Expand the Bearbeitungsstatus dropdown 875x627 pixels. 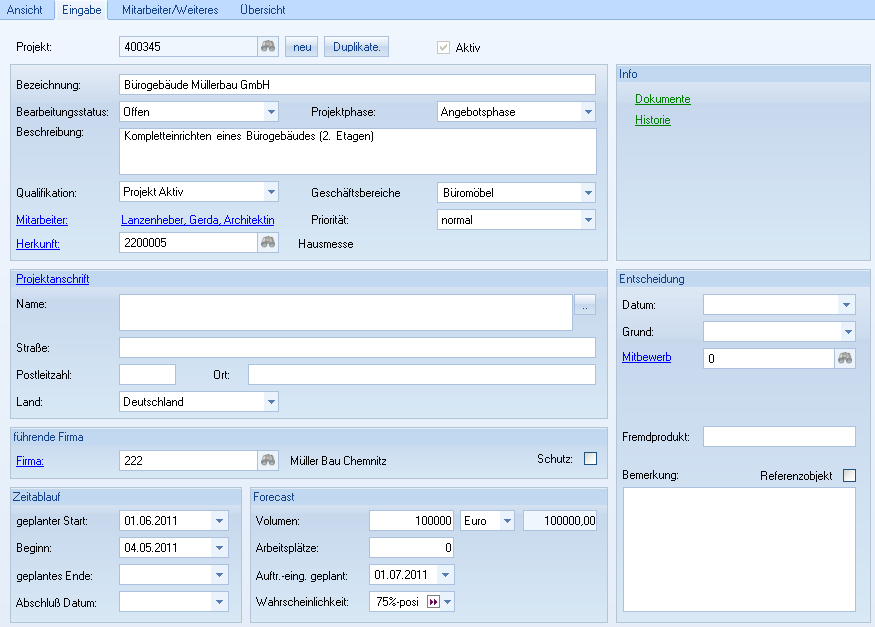coord(270,112)
